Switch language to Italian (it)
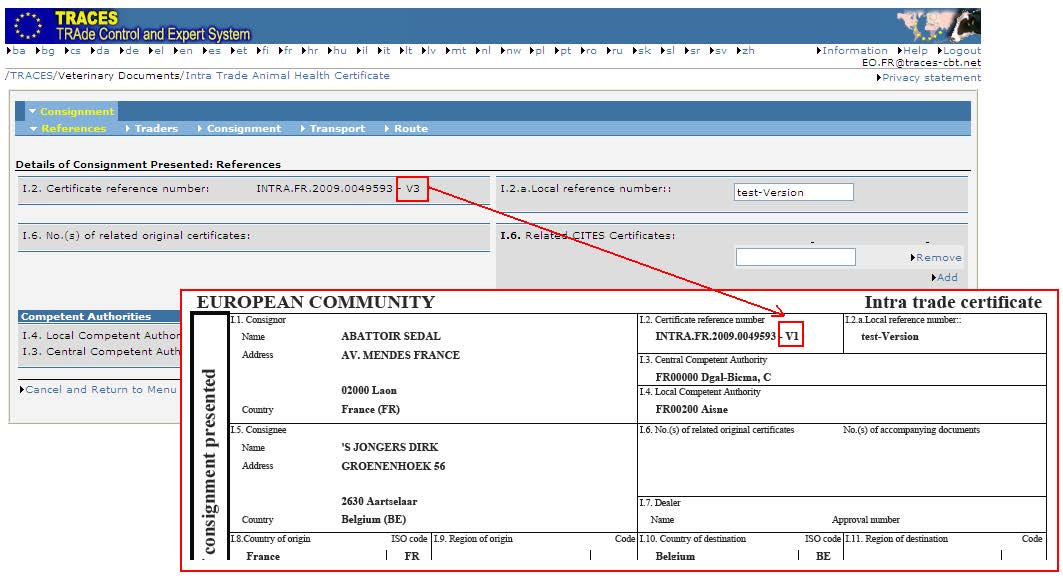 point(384,51)
